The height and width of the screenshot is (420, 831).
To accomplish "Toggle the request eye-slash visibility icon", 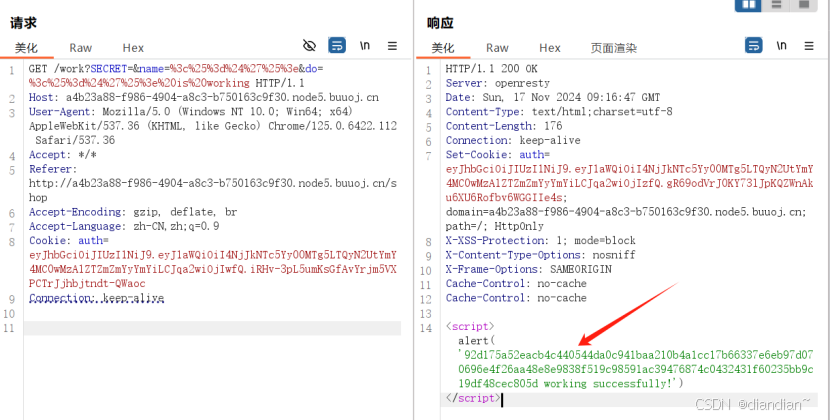I will coord(310,46).
